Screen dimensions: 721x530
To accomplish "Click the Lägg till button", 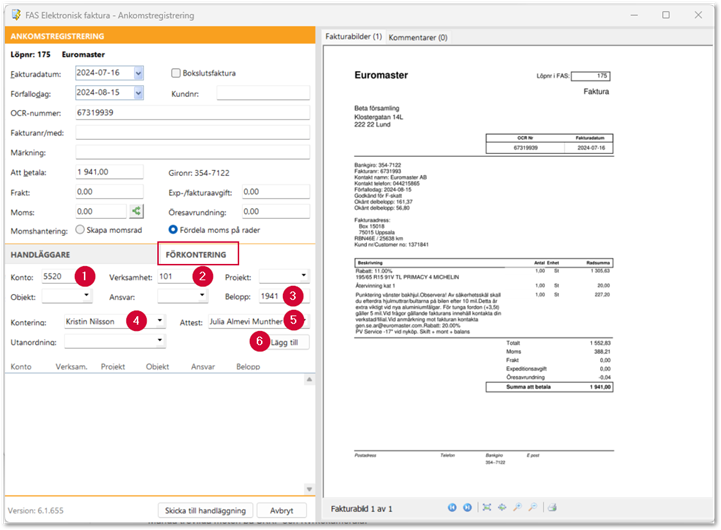I will point(284,342).
